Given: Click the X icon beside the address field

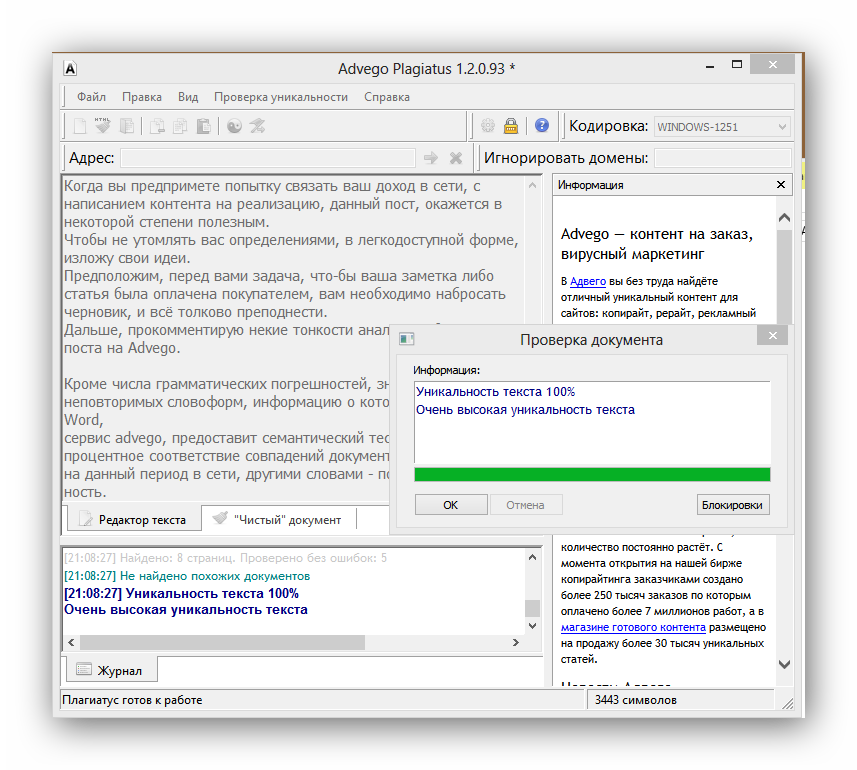Looking at the screenshot, I should pos(456,158).
